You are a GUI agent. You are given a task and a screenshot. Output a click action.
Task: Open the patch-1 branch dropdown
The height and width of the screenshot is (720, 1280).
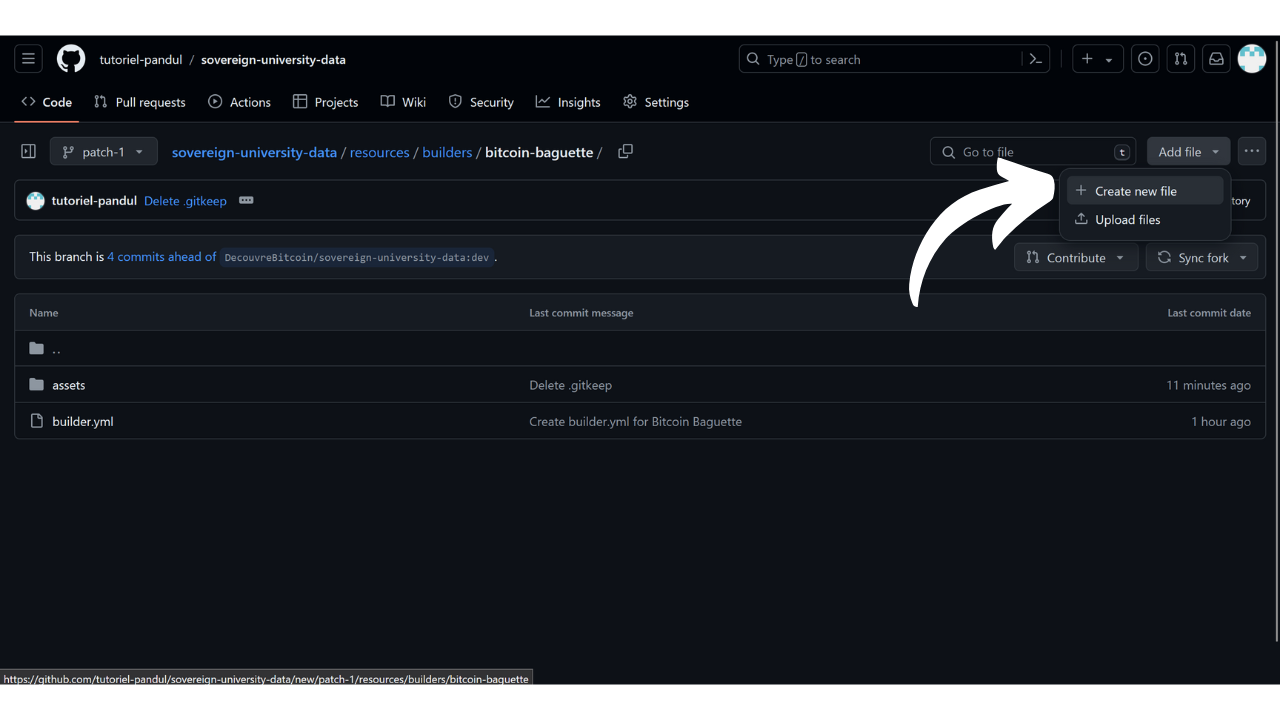[x=103, y=152]
